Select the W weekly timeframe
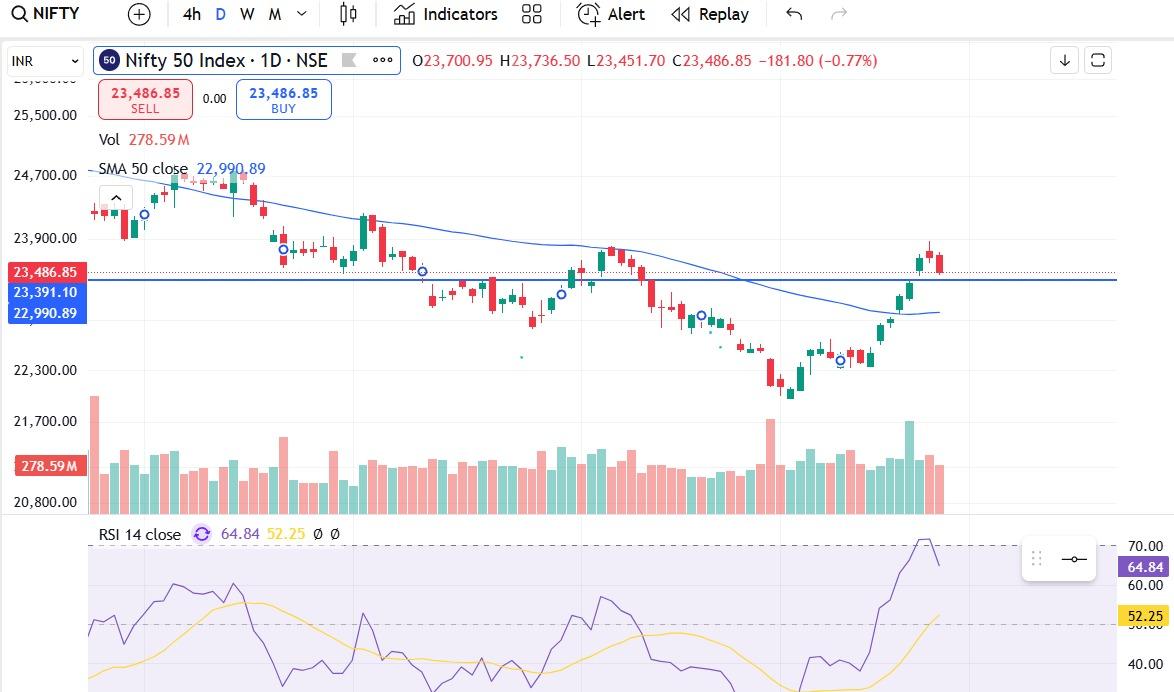 click(247, 14)
